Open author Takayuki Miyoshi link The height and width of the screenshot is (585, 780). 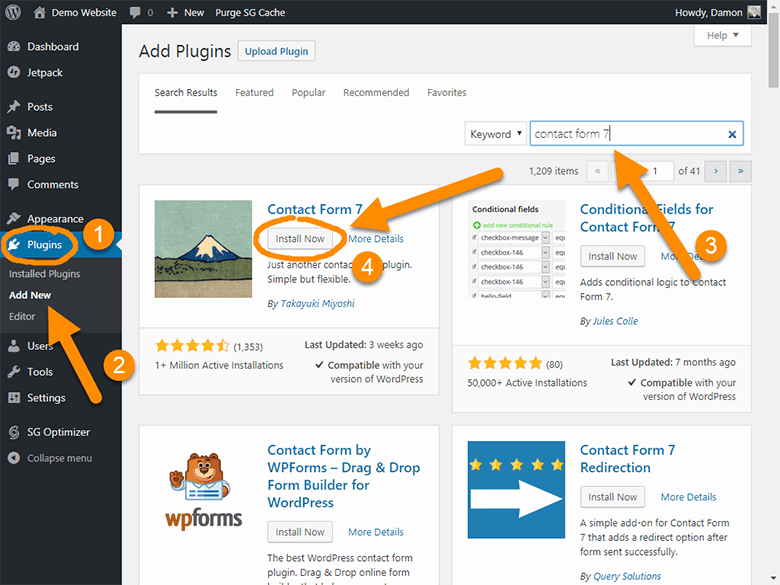(317, 303)
